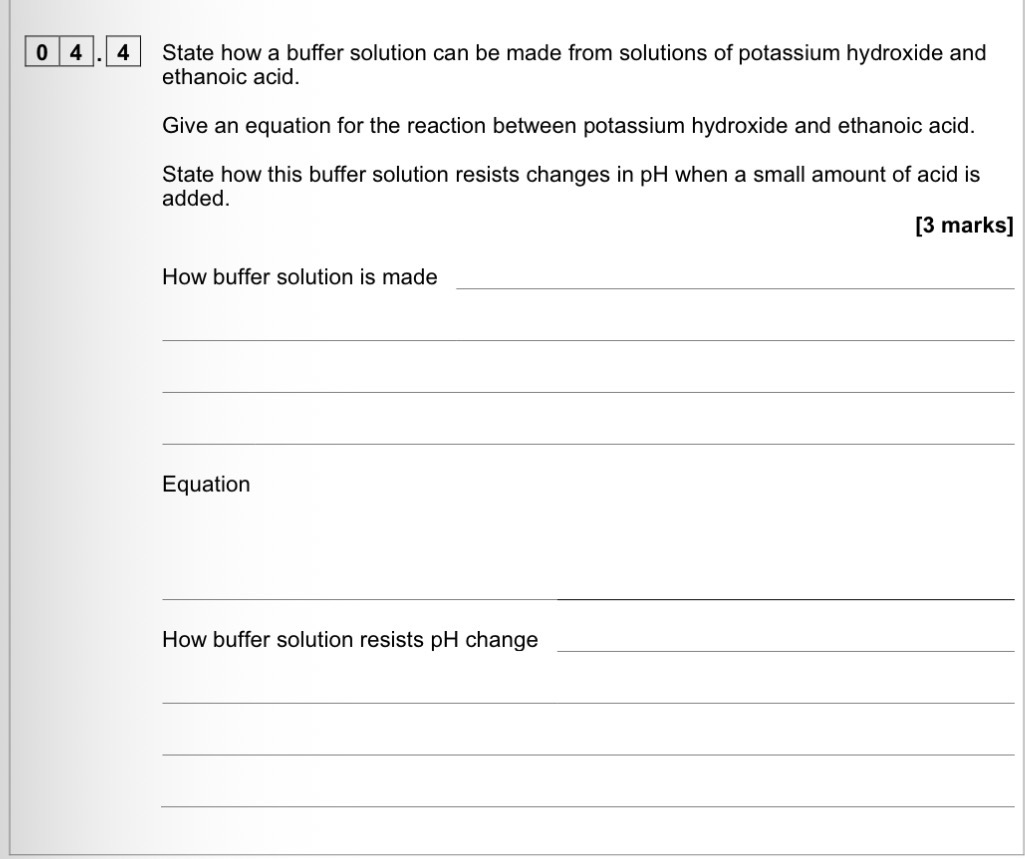Click the "How buffer solution resists pH change" label
The width and height of the screenshot is (1025, 859).
(x=350, y=640)
